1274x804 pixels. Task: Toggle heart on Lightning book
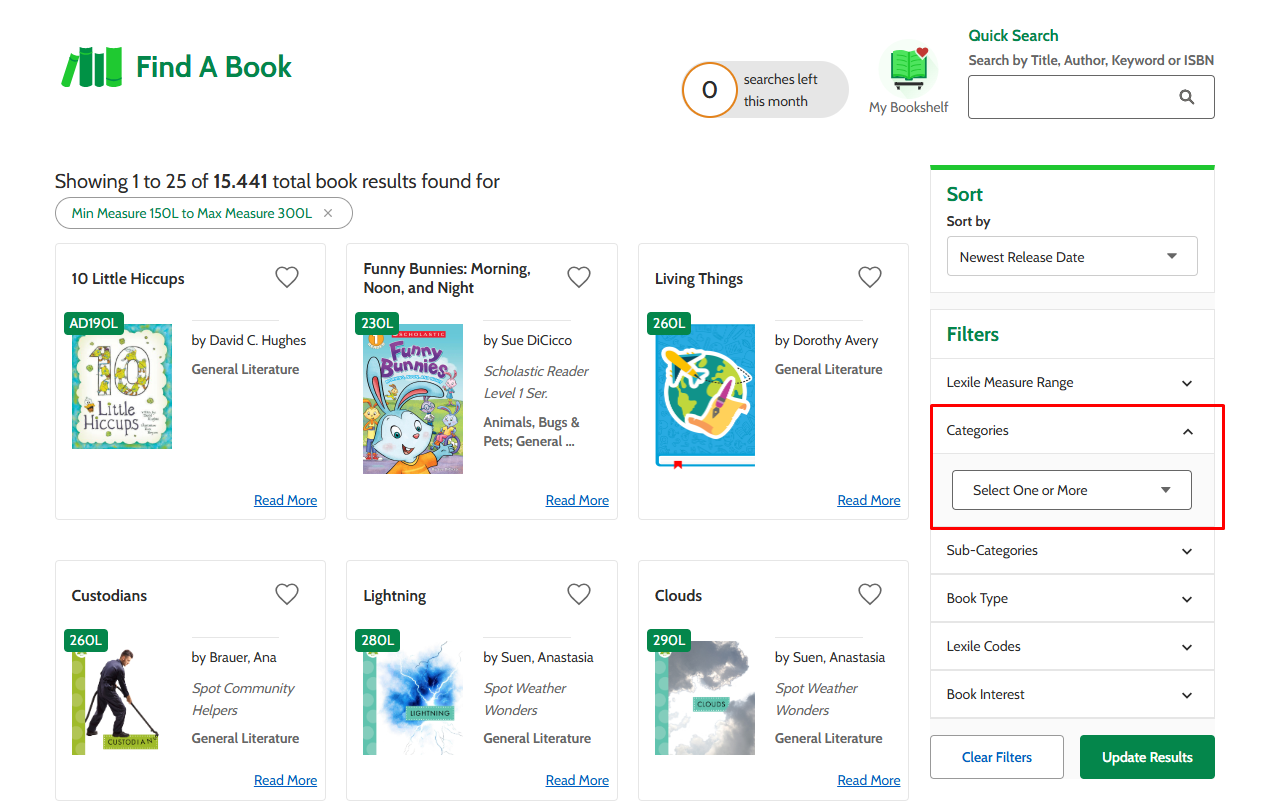579,594
